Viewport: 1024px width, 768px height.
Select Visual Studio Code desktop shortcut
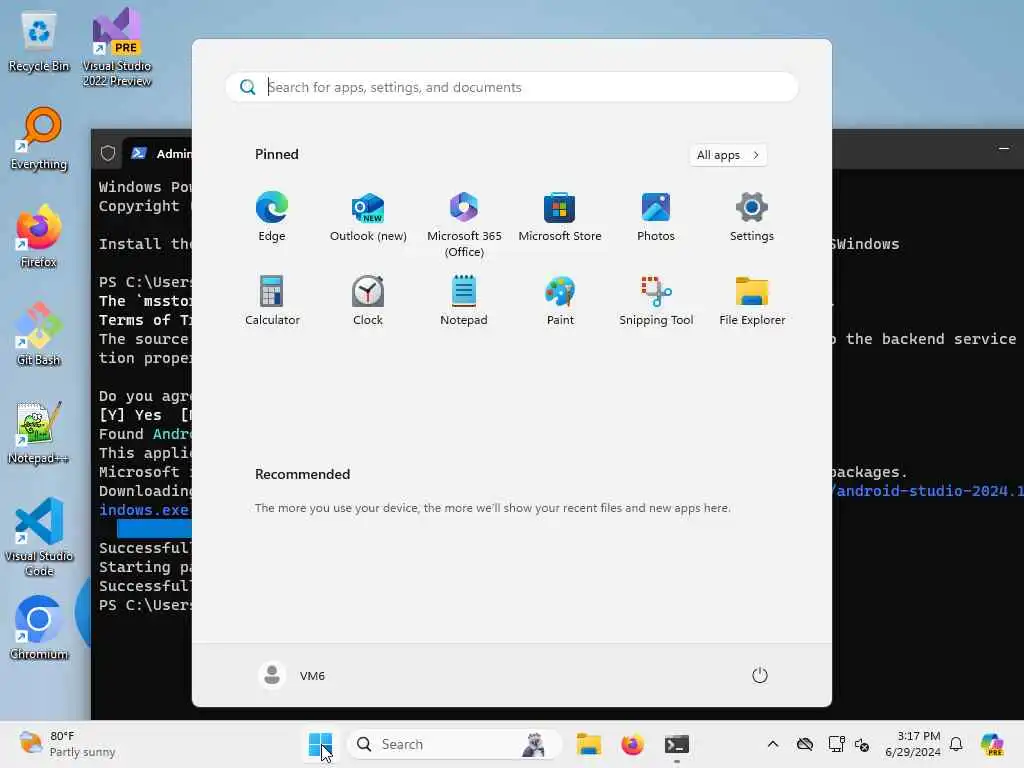(x=39, y=537)
